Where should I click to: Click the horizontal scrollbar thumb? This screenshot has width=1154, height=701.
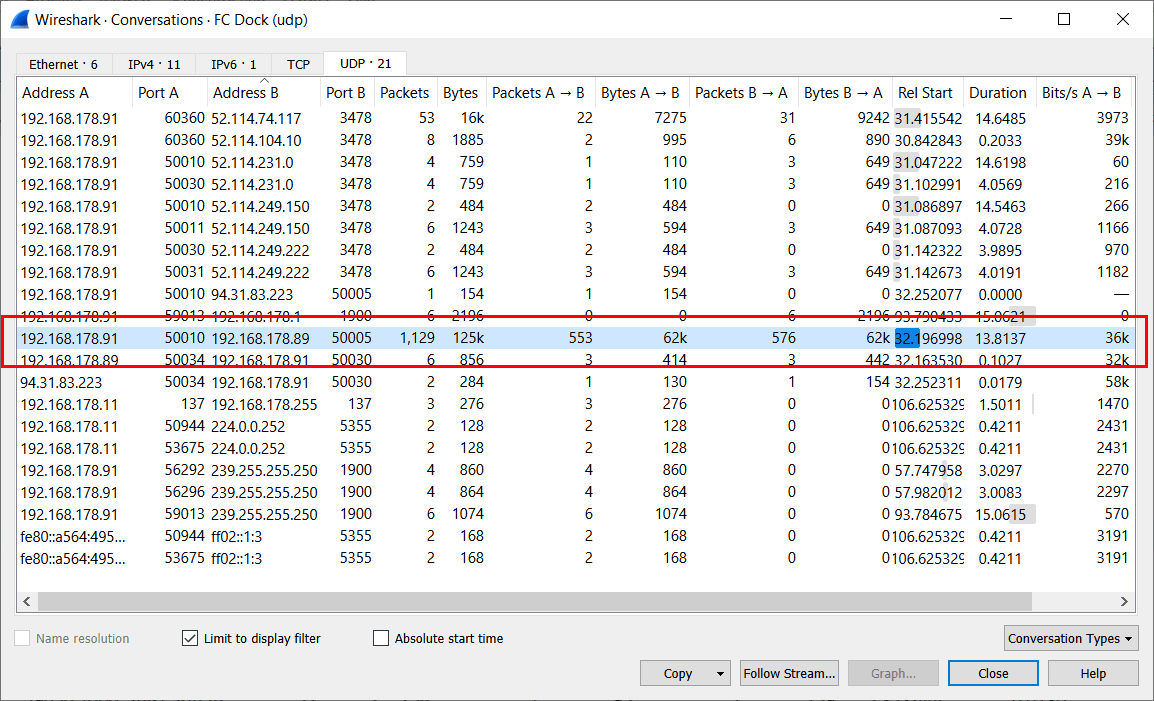(x=535, y=602)
